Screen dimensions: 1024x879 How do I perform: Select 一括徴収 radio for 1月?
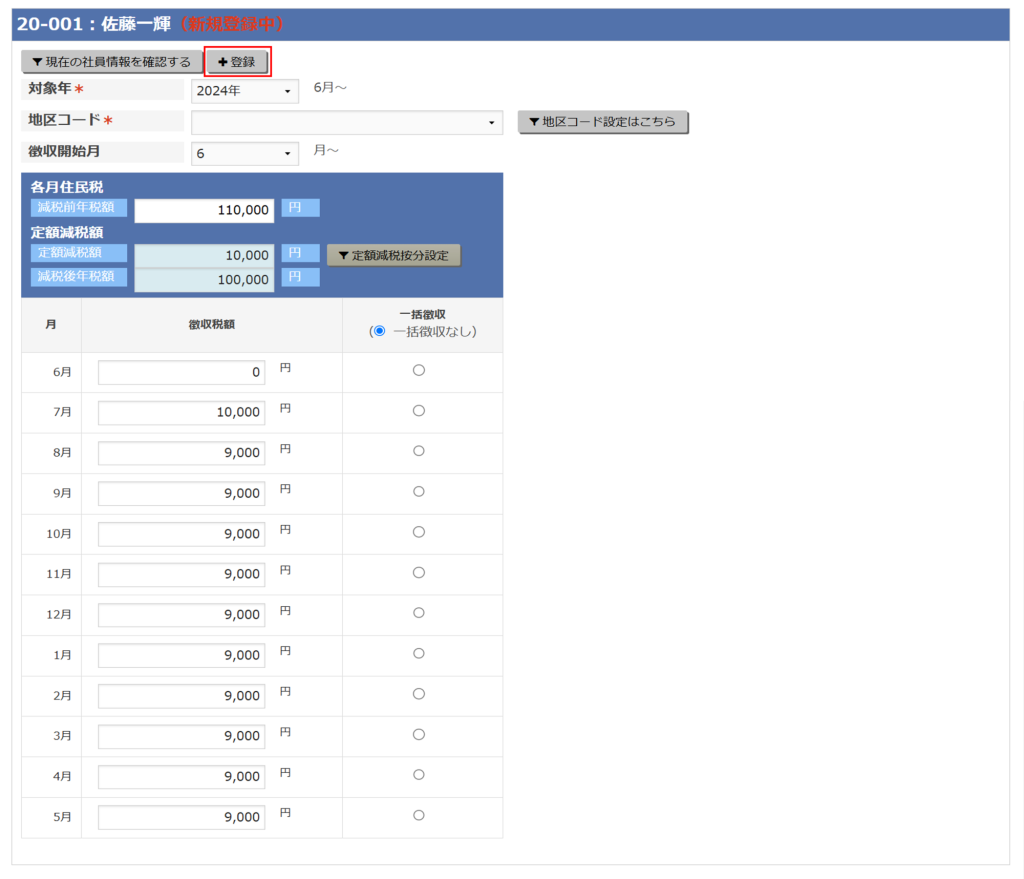[x=419, y=654]
